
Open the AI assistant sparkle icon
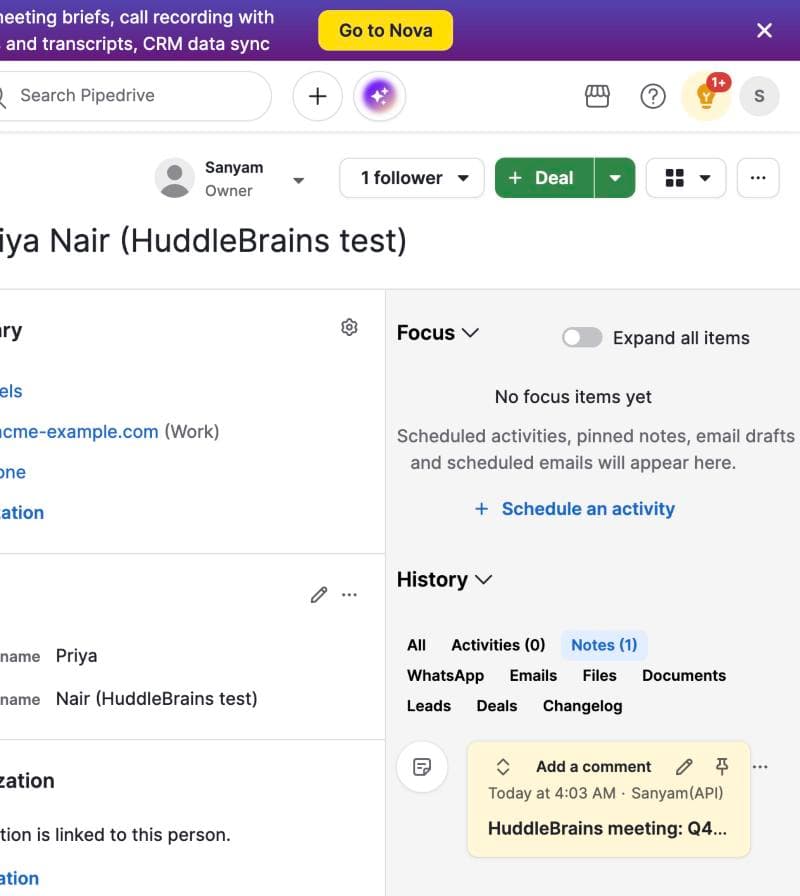click(x=379, y=96)
